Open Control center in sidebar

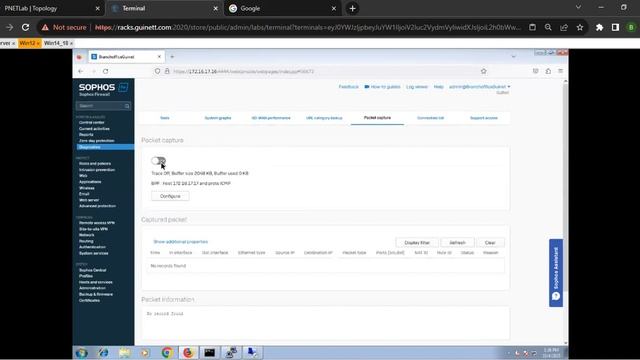tap(91, 122)
